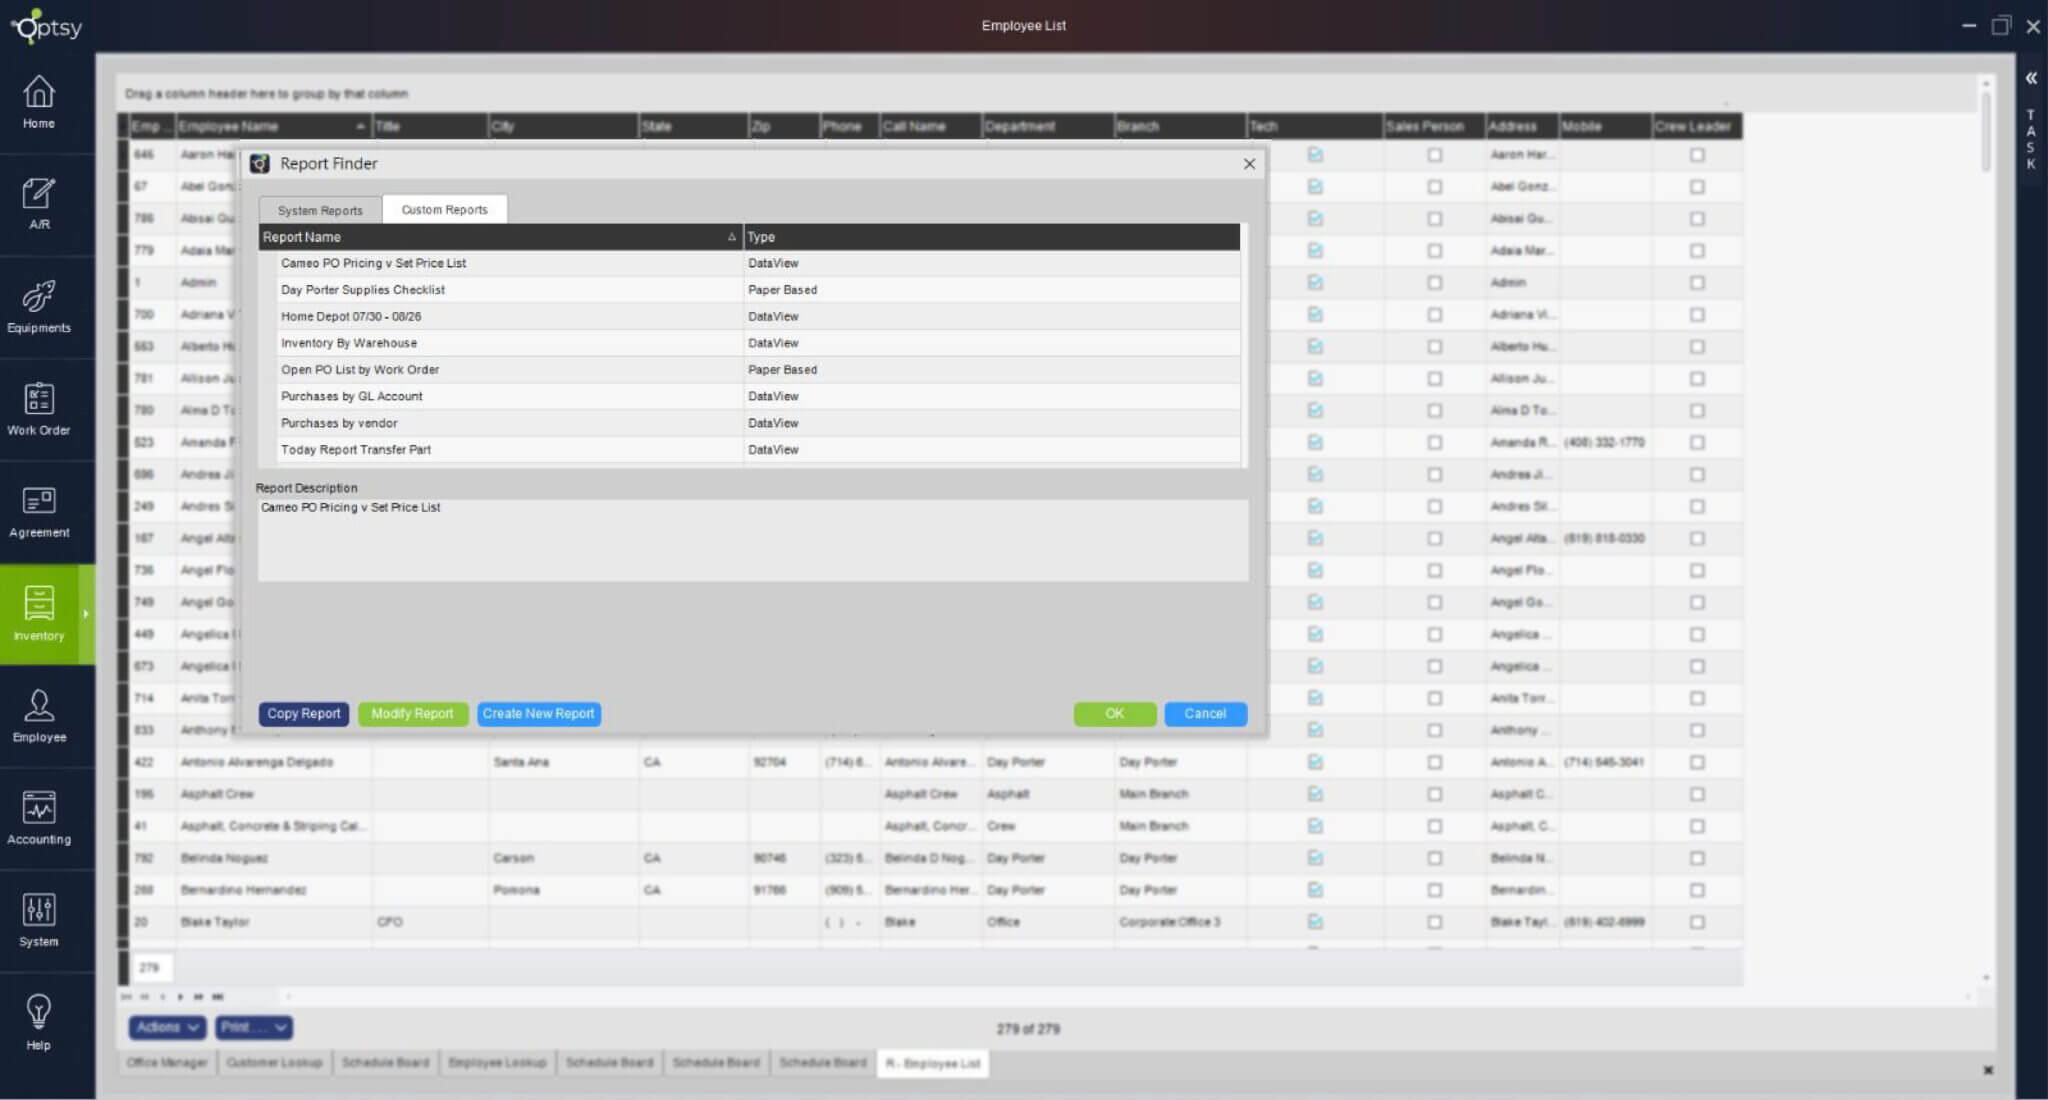The height and width of the screenshot is (1100, 2048).
Task: Select the Home Depot 07/30 - 08/26 report
Action: (750, 316)
